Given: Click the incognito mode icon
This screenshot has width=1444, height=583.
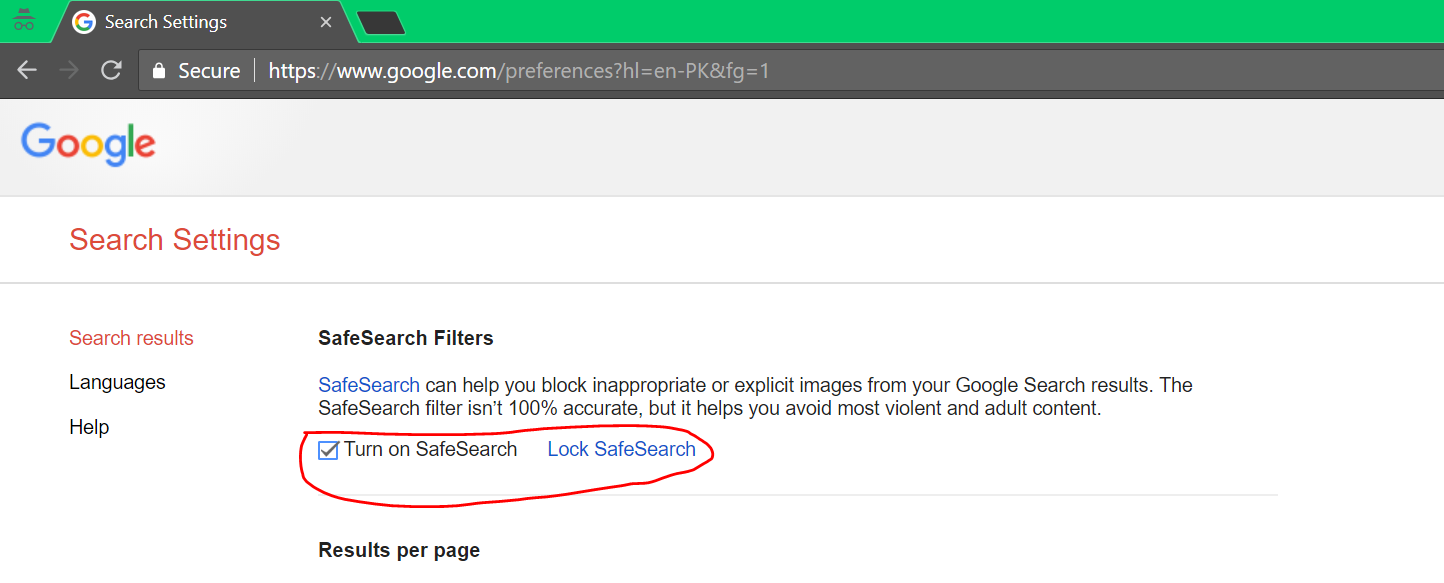Looking at the screenshot, I should [24, 20].
